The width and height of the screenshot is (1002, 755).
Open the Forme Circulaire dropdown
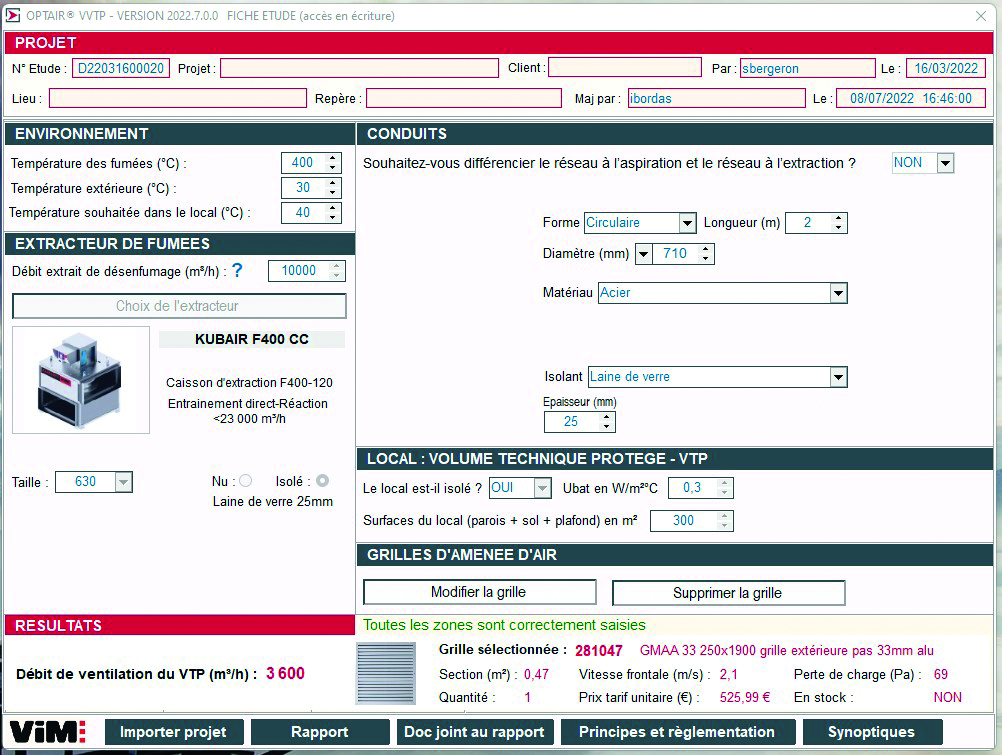[x=687, y=223]
